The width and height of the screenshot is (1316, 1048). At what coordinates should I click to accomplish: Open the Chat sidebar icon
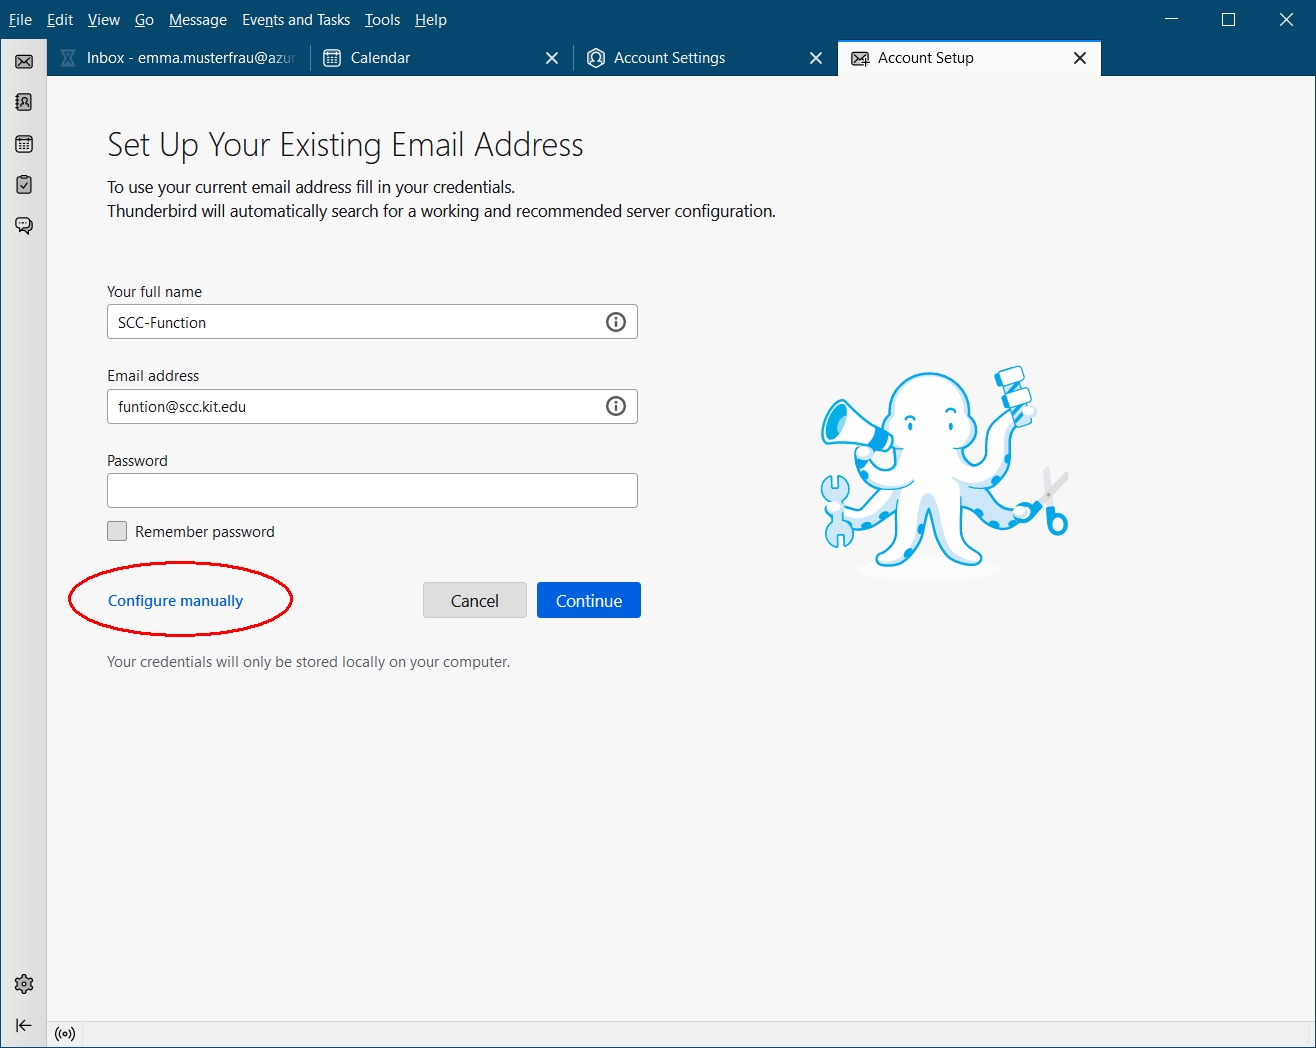coord(24,226)
